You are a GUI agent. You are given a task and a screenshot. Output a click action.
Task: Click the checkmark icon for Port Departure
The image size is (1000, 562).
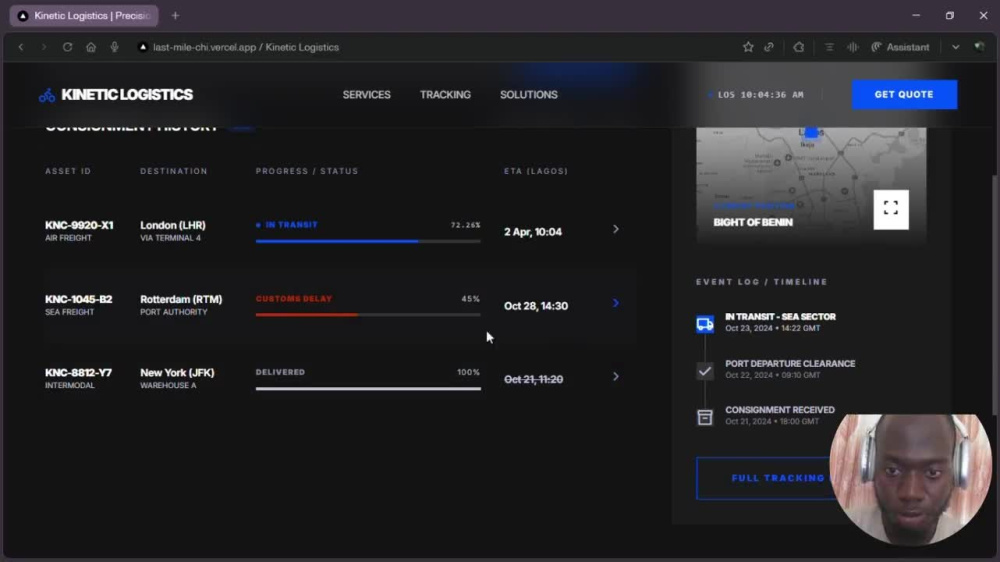point(705,371)
